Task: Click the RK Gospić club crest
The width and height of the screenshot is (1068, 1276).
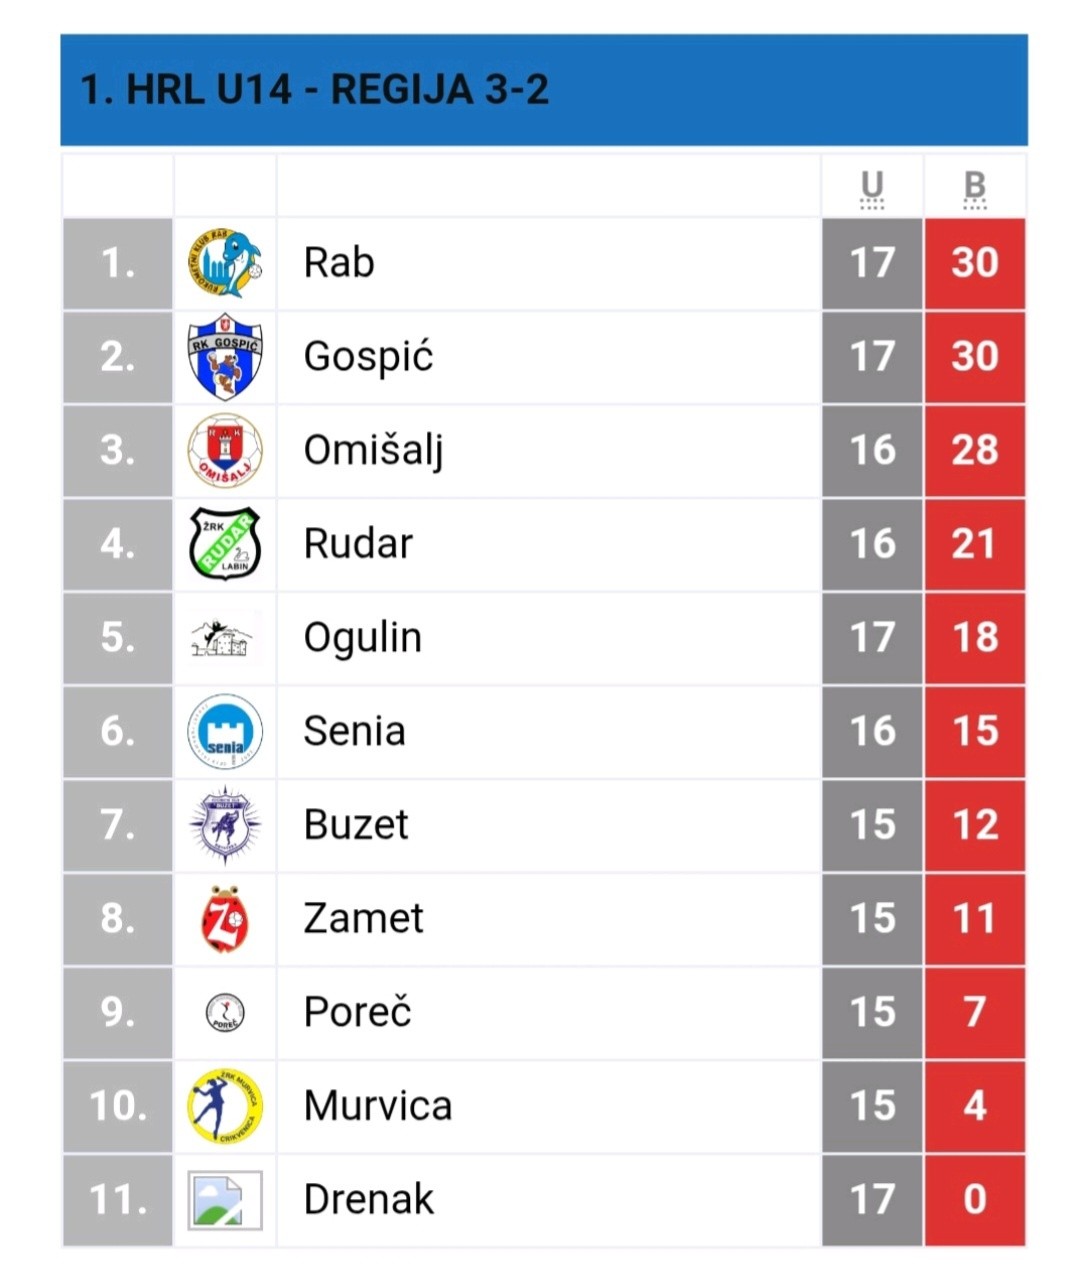Action: (x=225, y=357)
